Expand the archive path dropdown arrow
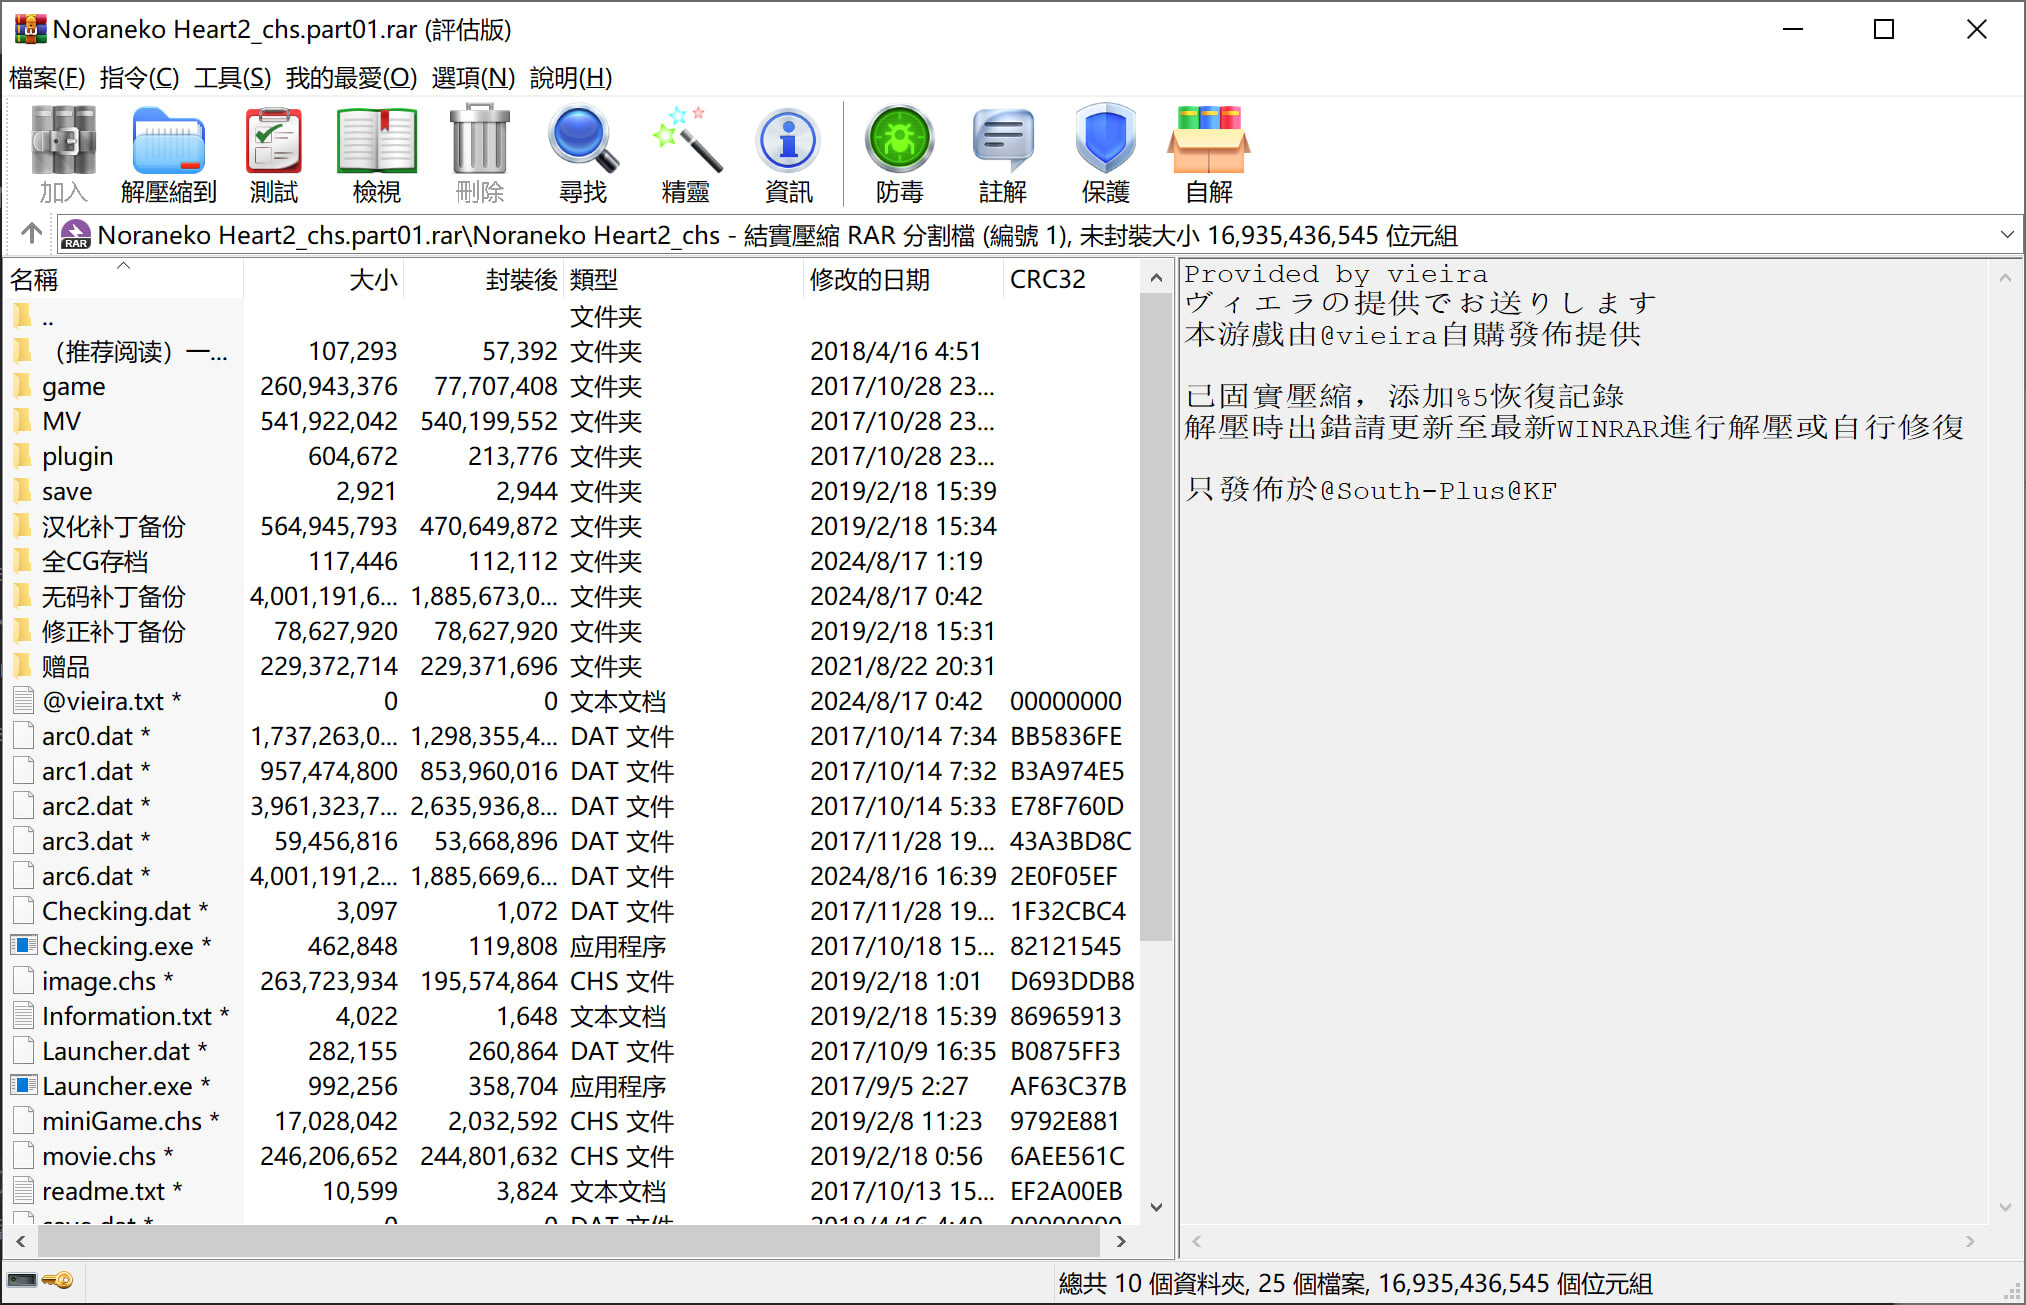Image resolution: width=2026 pixels, height=1305 pixels. pyautogui.click(x=2006, y=235)
